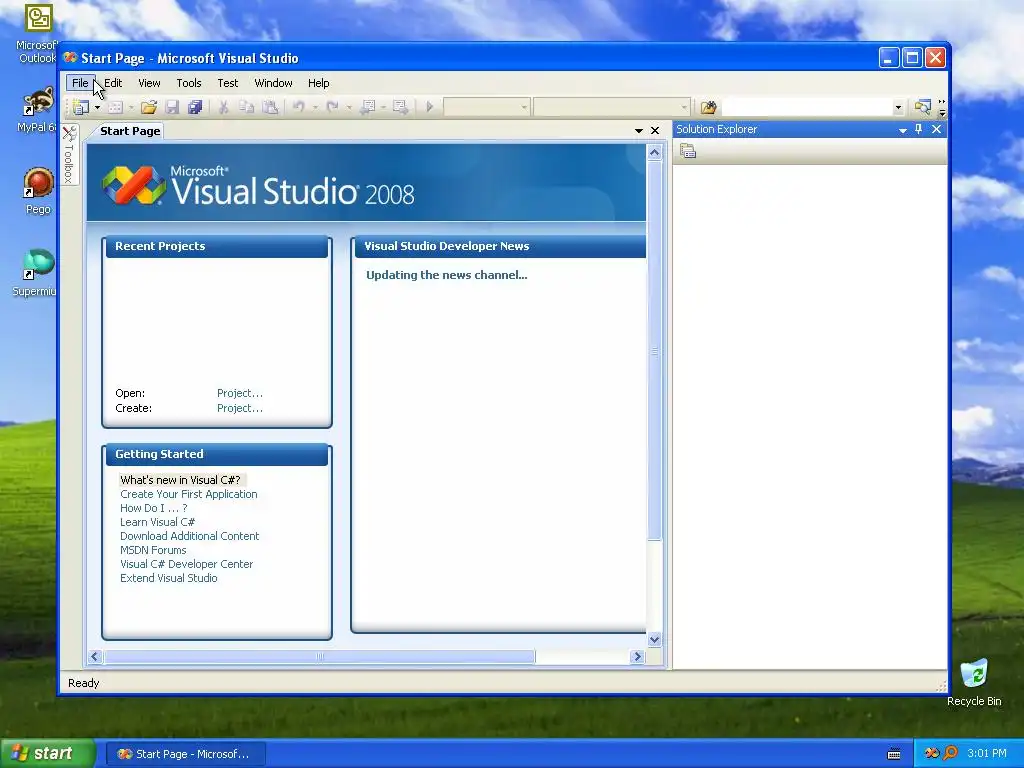
Task: Open the Toolbox side panel tab
Action: [x=69, y=155]
